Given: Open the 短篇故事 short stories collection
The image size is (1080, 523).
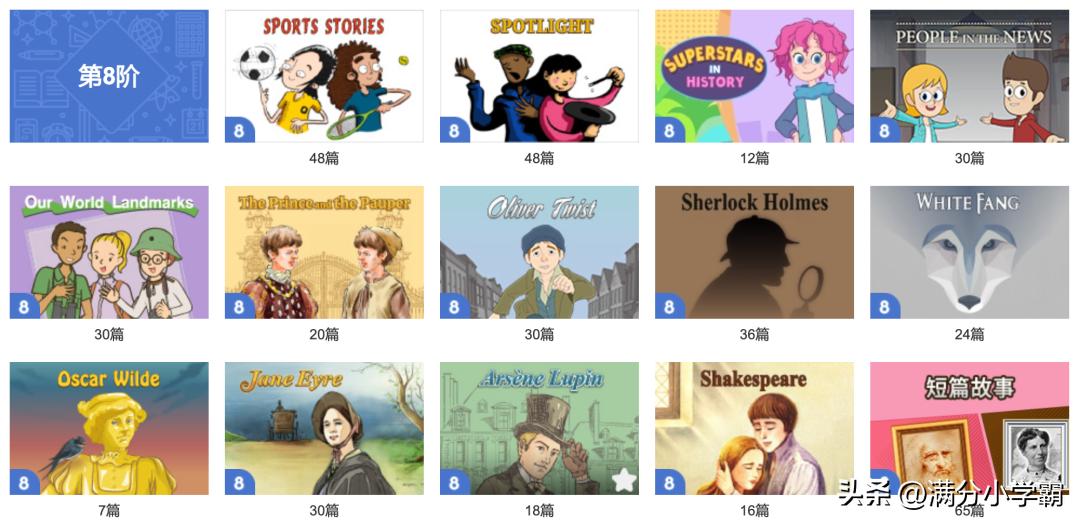Looking at the screenshot, I should (x=969, y=429).
